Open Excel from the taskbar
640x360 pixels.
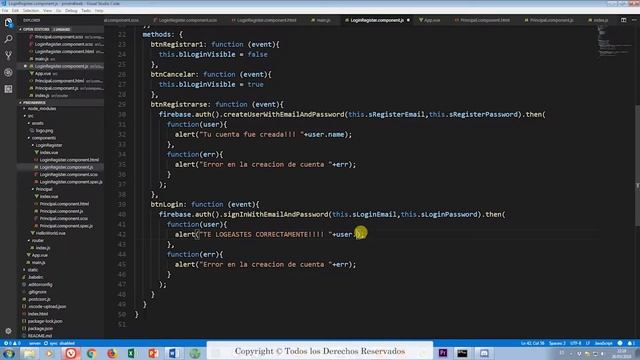click(132, 353)
